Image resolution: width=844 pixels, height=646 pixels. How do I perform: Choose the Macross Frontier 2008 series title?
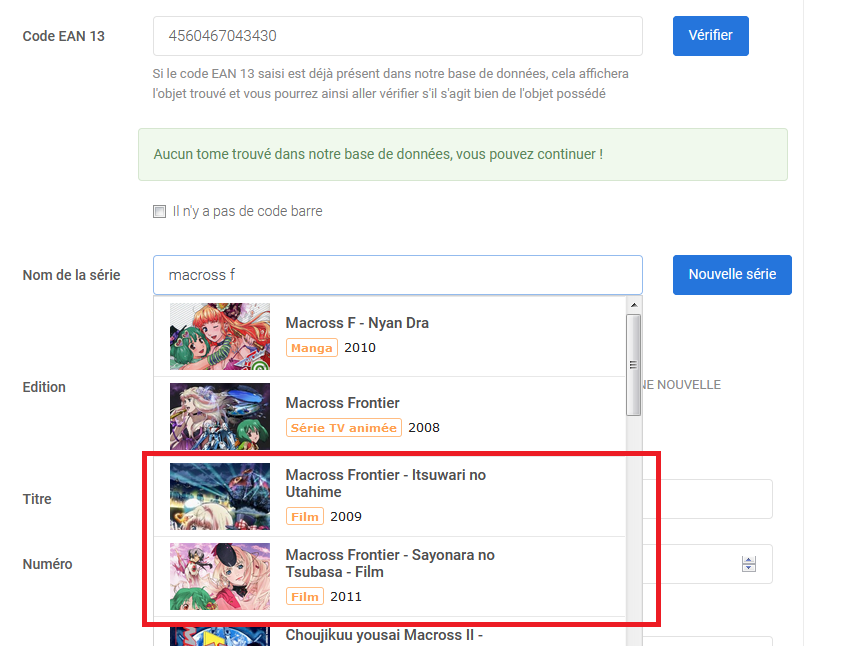[342, 403]
